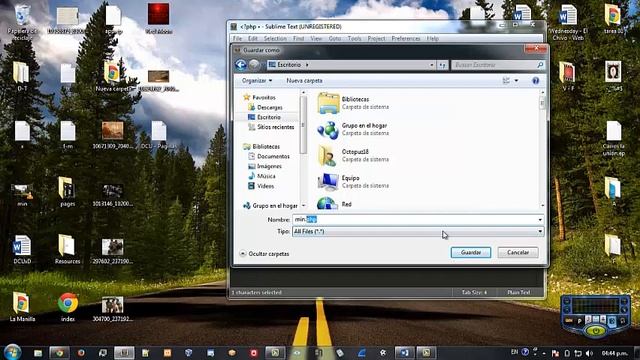Open the Selection menu in Sublime Text

275,38
